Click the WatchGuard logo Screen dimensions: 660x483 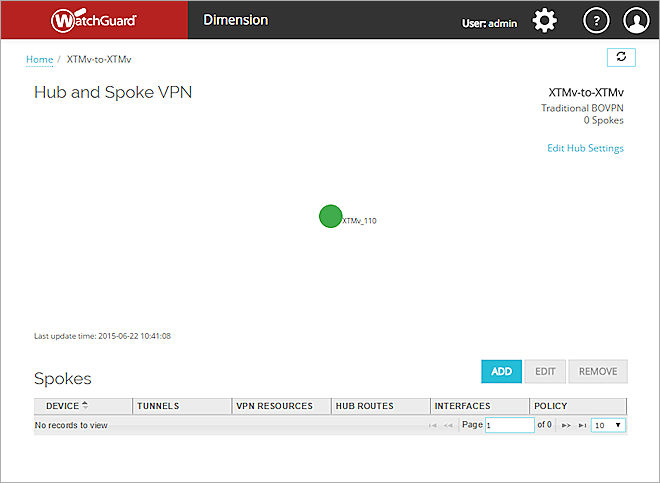coord(93,20)
